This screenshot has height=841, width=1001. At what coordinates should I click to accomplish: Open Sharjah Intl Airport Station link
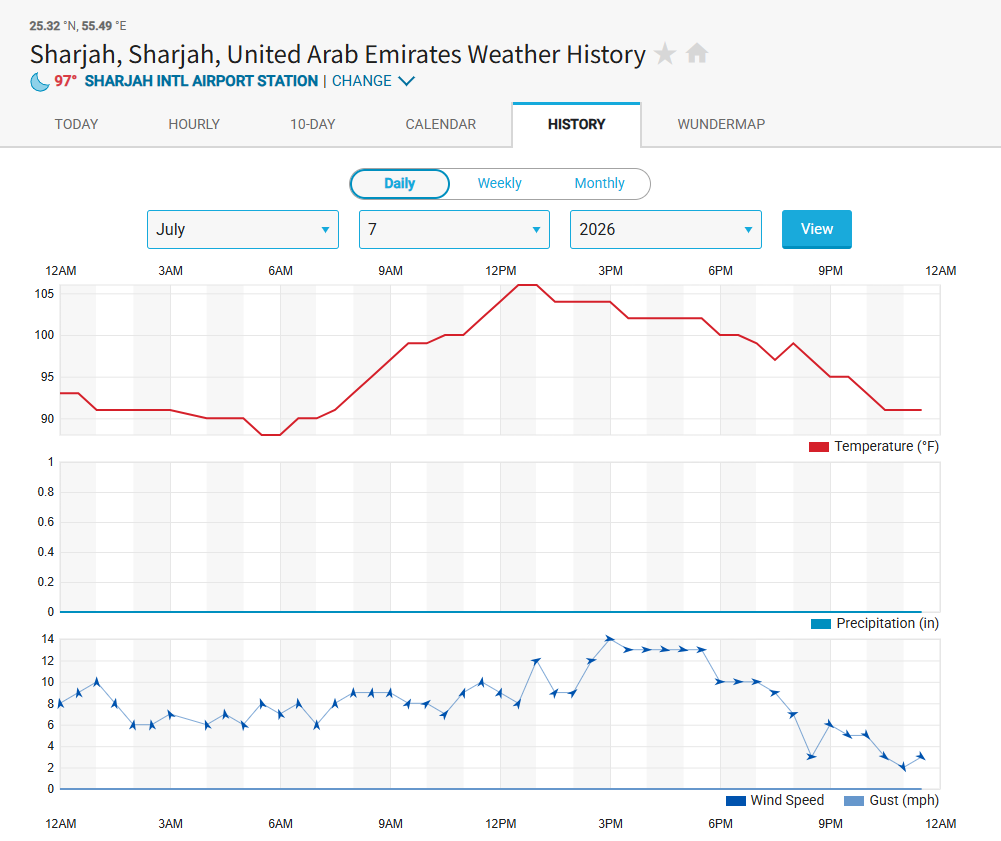click(x=201, y=81)
